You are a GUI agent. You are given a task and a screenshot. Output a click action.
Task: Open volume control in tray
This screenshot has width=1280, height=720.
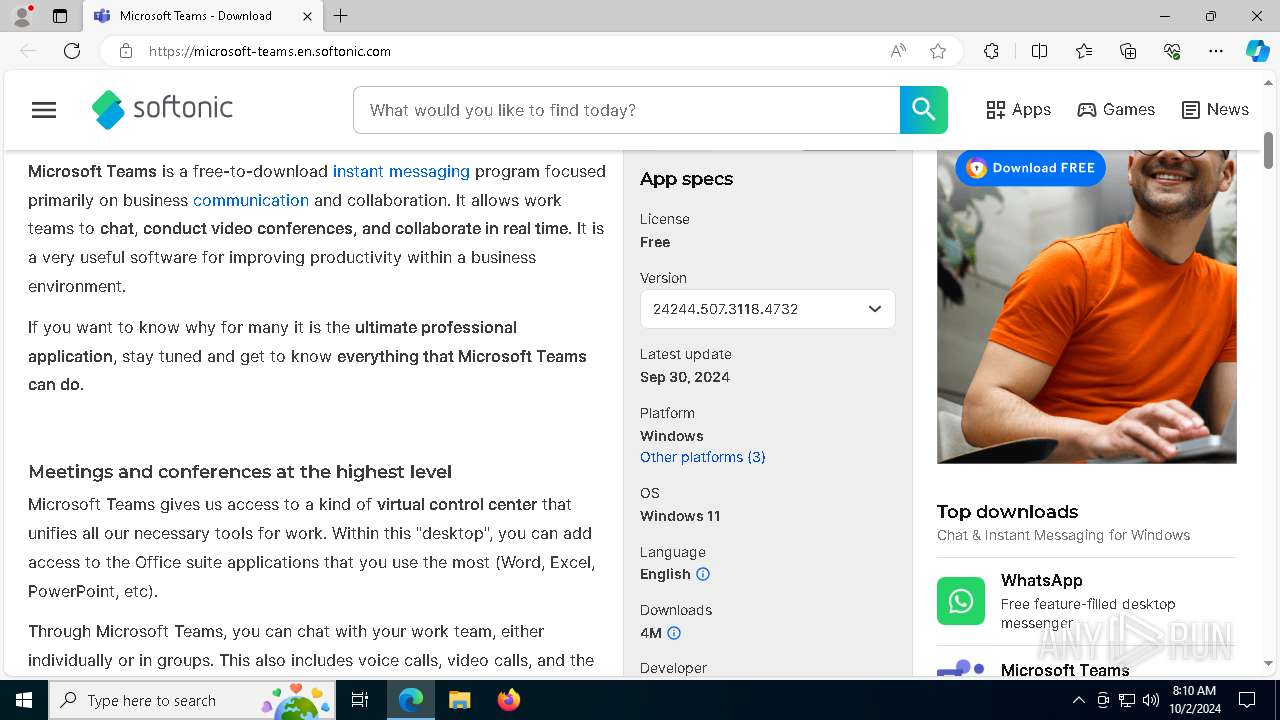(x=1151, y=700)
